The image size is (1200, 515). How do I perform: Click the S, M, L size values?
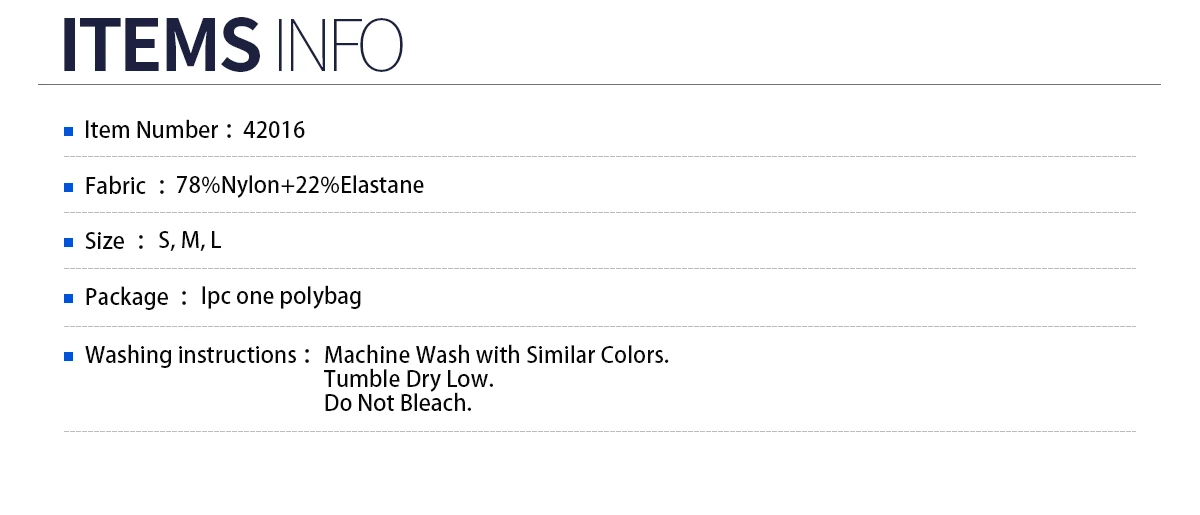190,241
